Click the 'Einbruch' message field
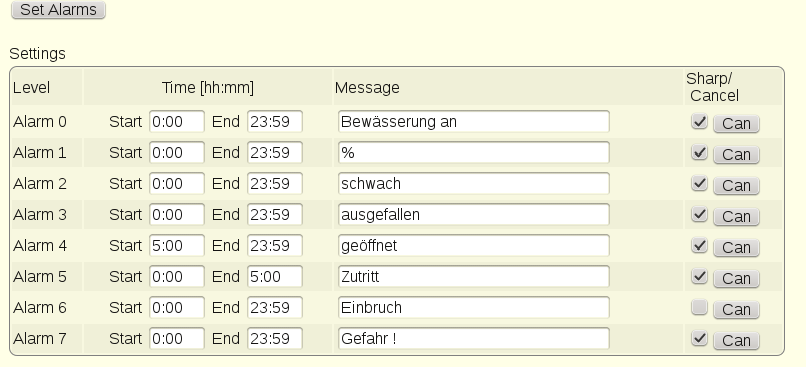Screen dimensions: 806x367 pos(473,307)
